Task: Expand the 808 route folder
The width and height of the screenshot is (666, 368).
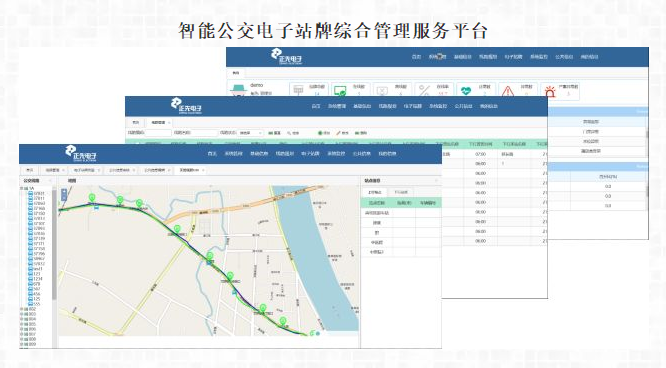Action: [22, 340]
